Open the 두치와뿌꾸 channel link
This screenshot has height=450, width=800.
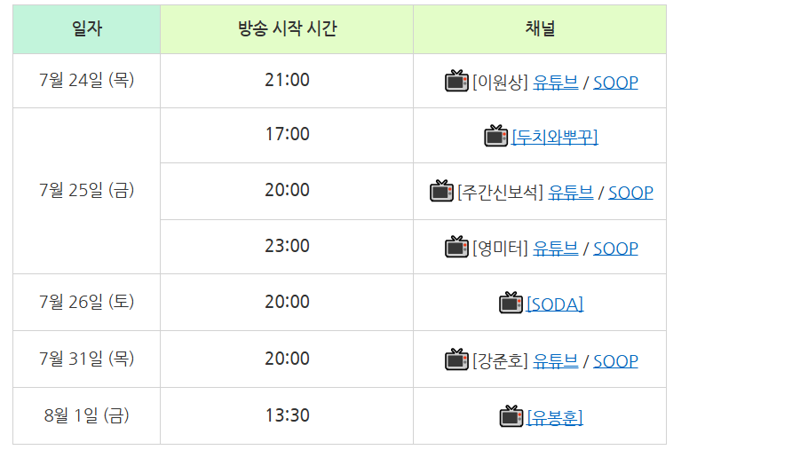[x=555, y=137]
